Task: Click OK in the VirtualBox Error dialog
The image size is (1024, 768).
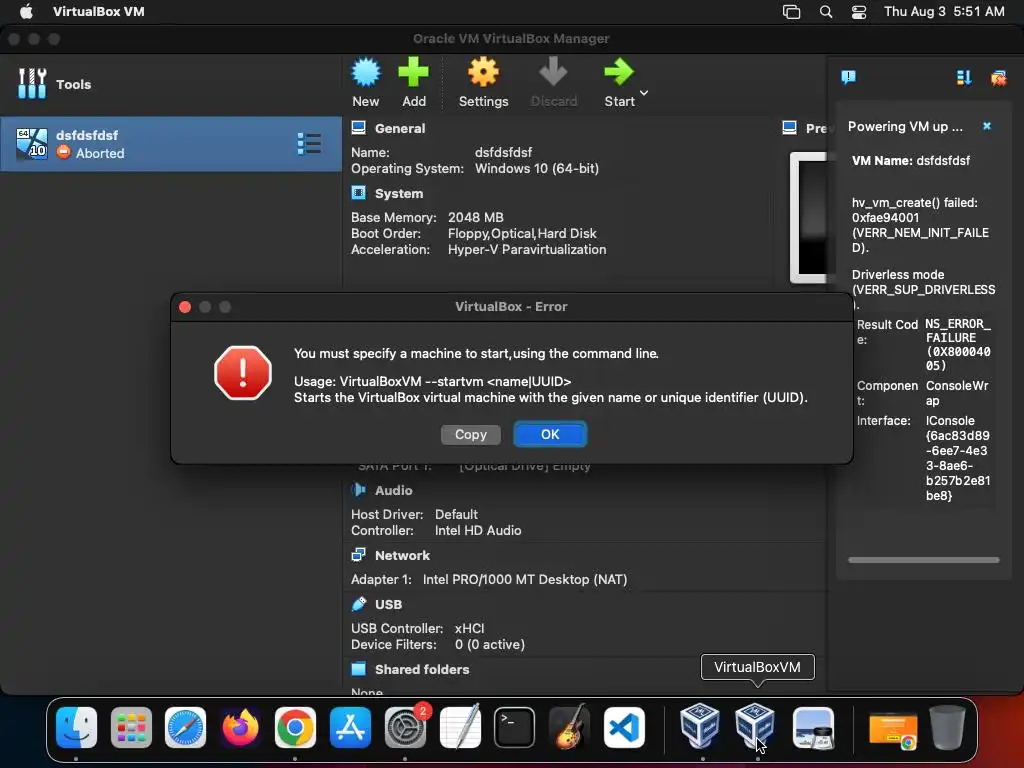Action: click(550, 434)
